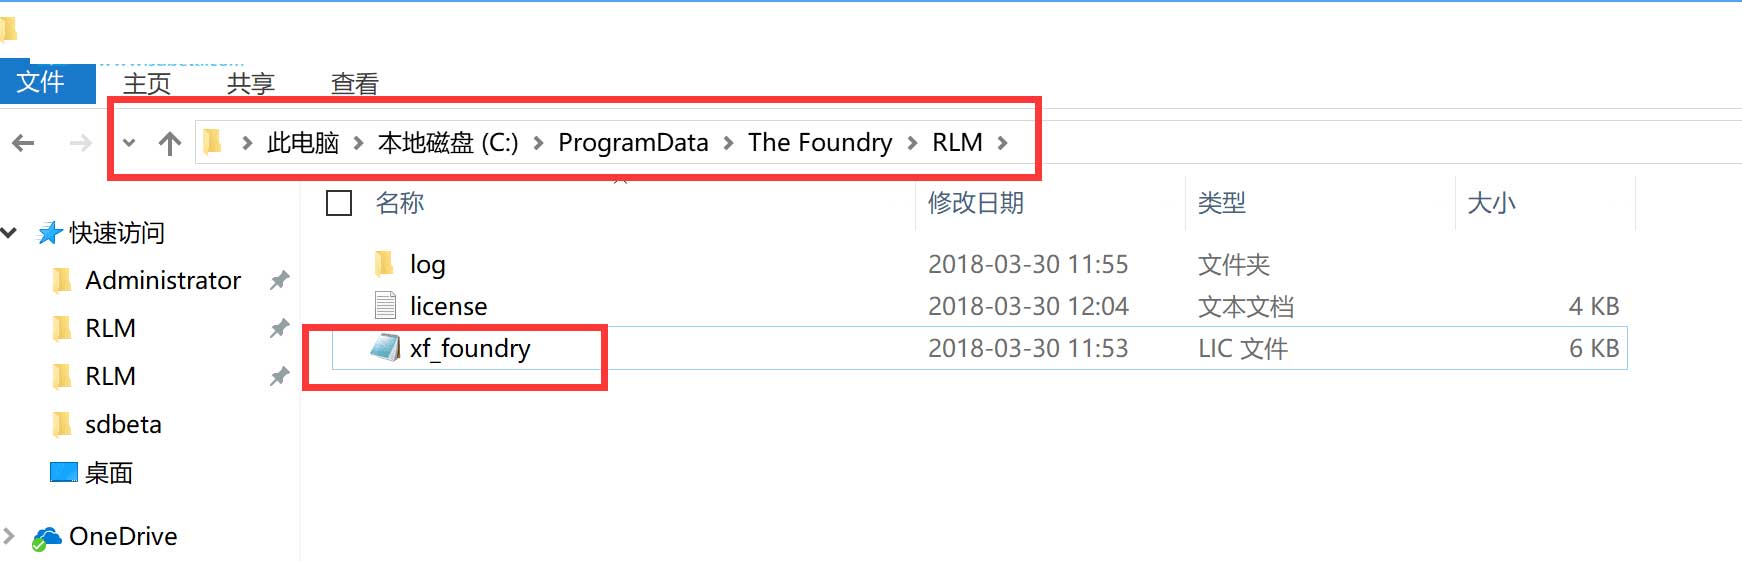Click the license text document icon
Image resolution: width=1742 pixels, height=561 pixels.
point(385,305)
